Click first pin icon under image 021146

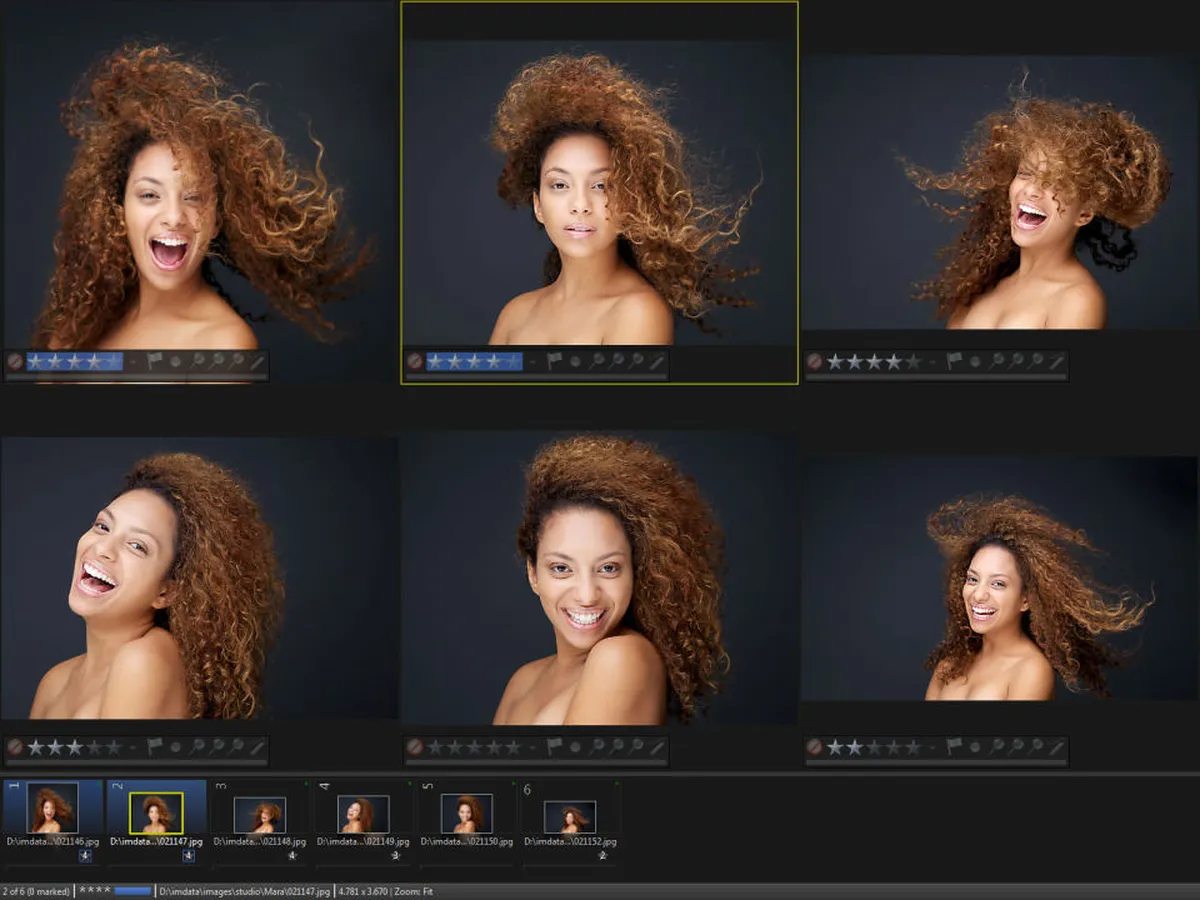[x=196, y=361]
